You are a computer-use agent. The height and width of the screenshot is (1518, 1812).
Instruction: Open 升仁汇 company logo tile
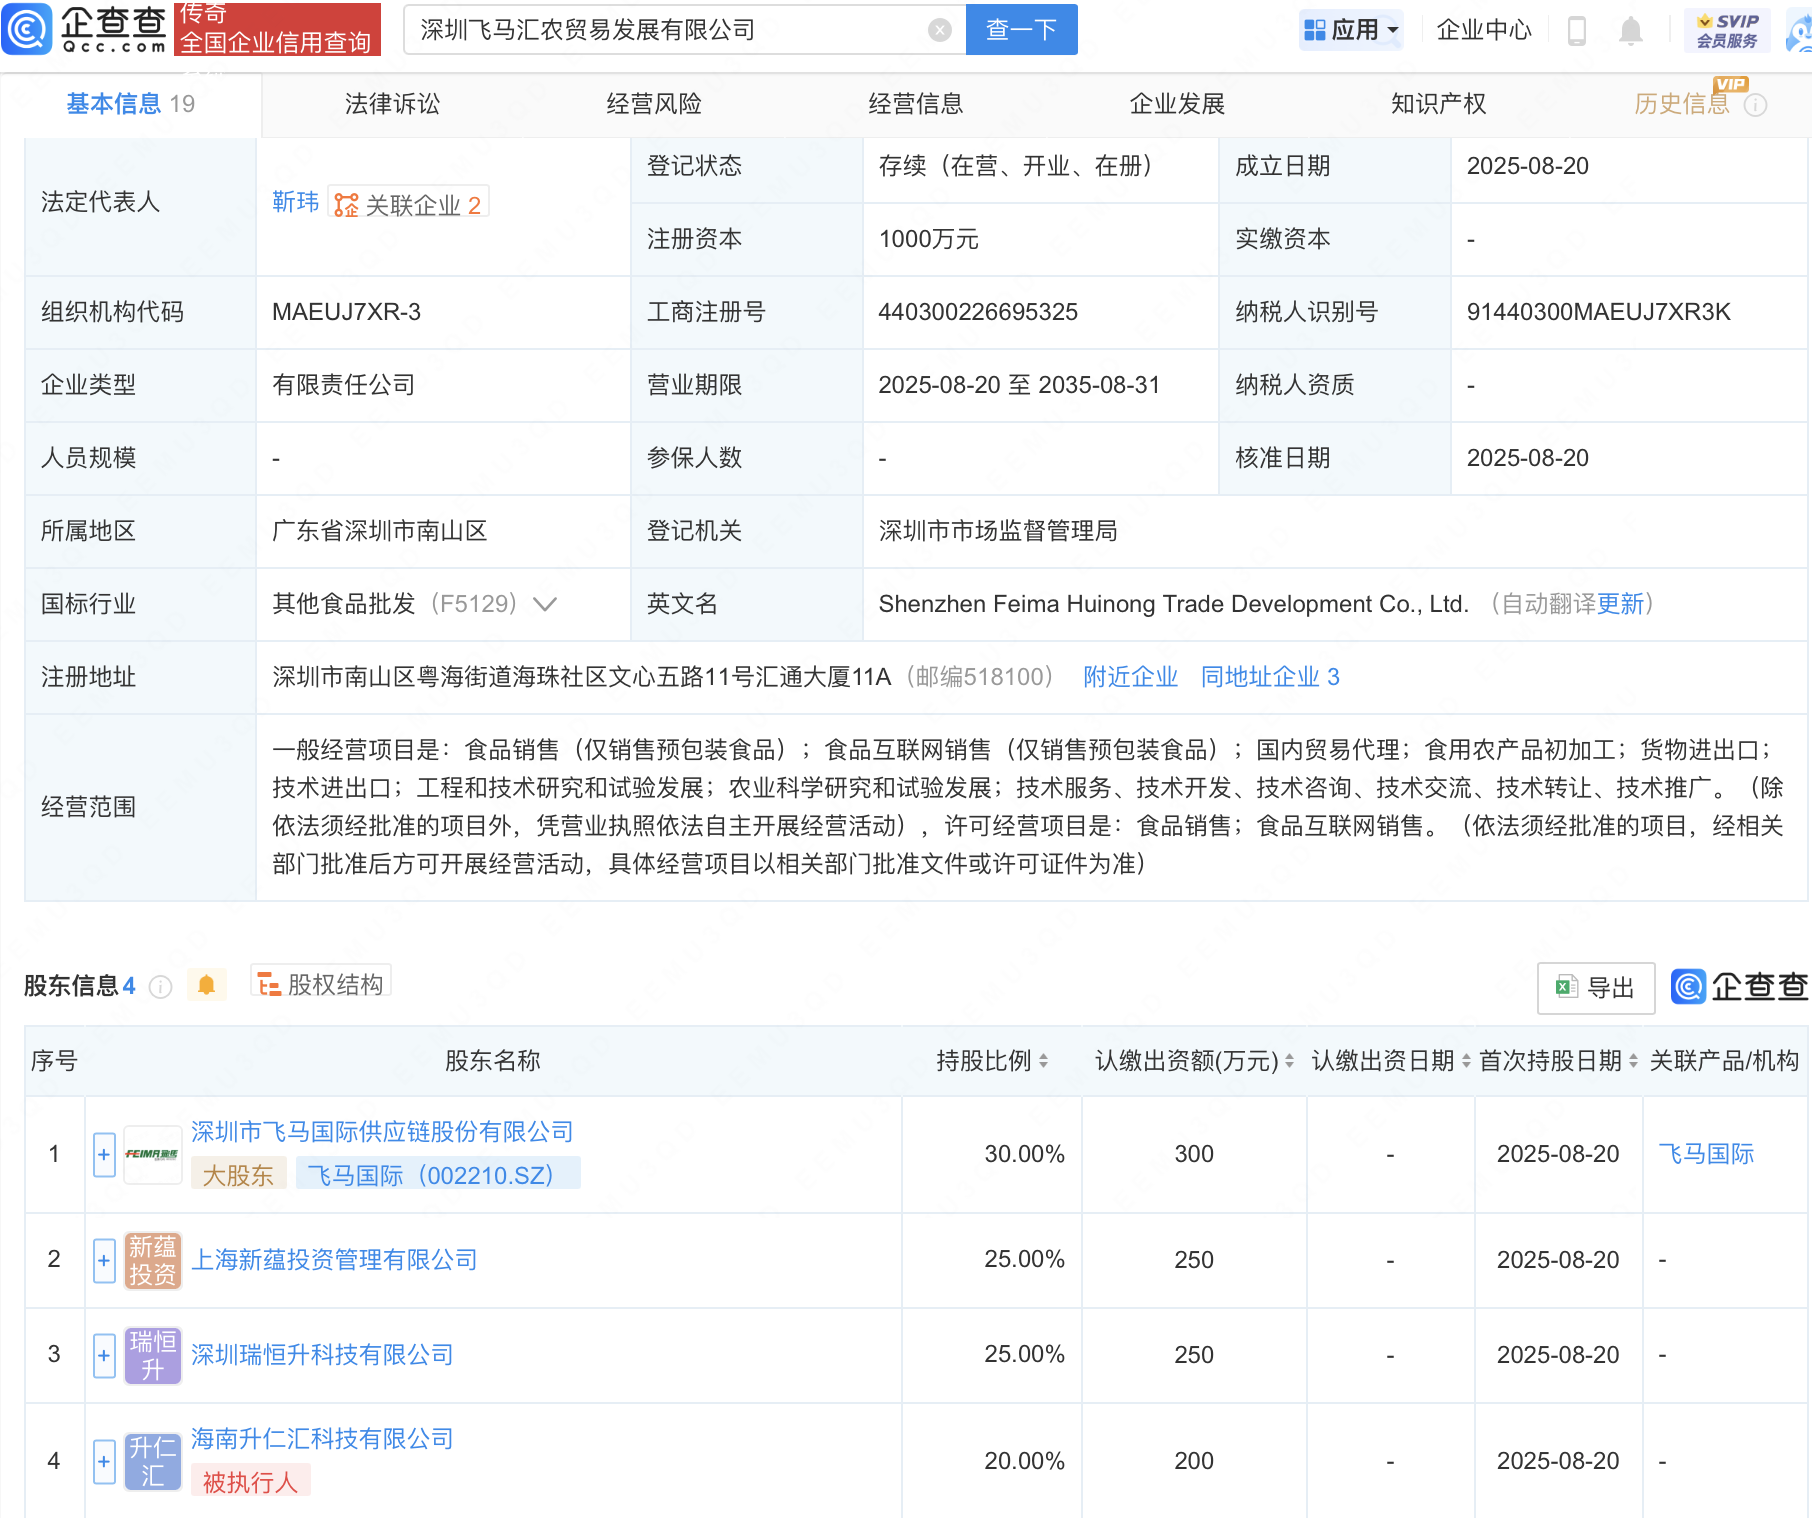click(152, 1461)
